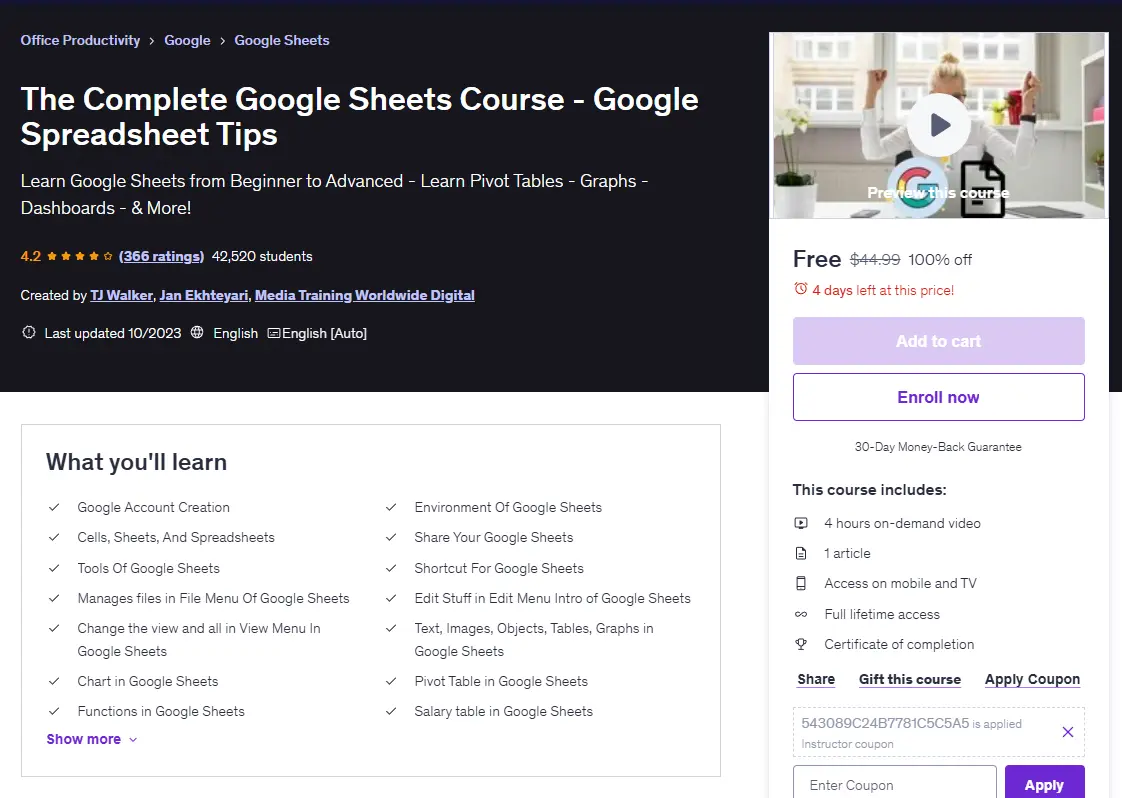Click checkmark beside Google Account Creation

point(54,507)
